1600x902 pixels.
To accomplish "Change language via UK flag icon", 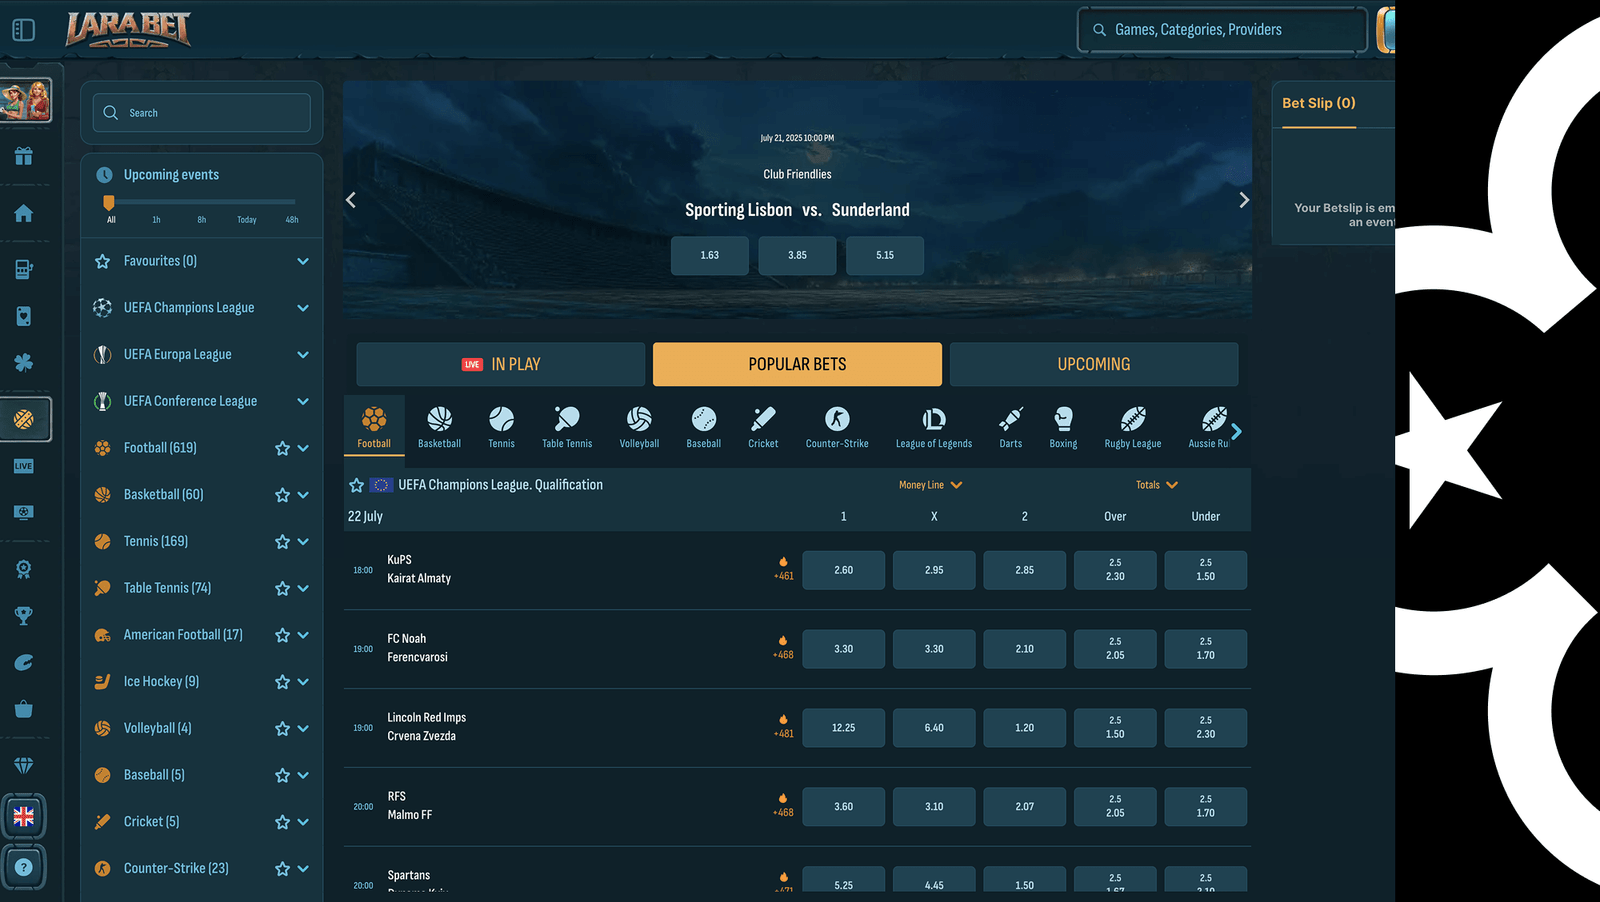I will coord(24,816).
